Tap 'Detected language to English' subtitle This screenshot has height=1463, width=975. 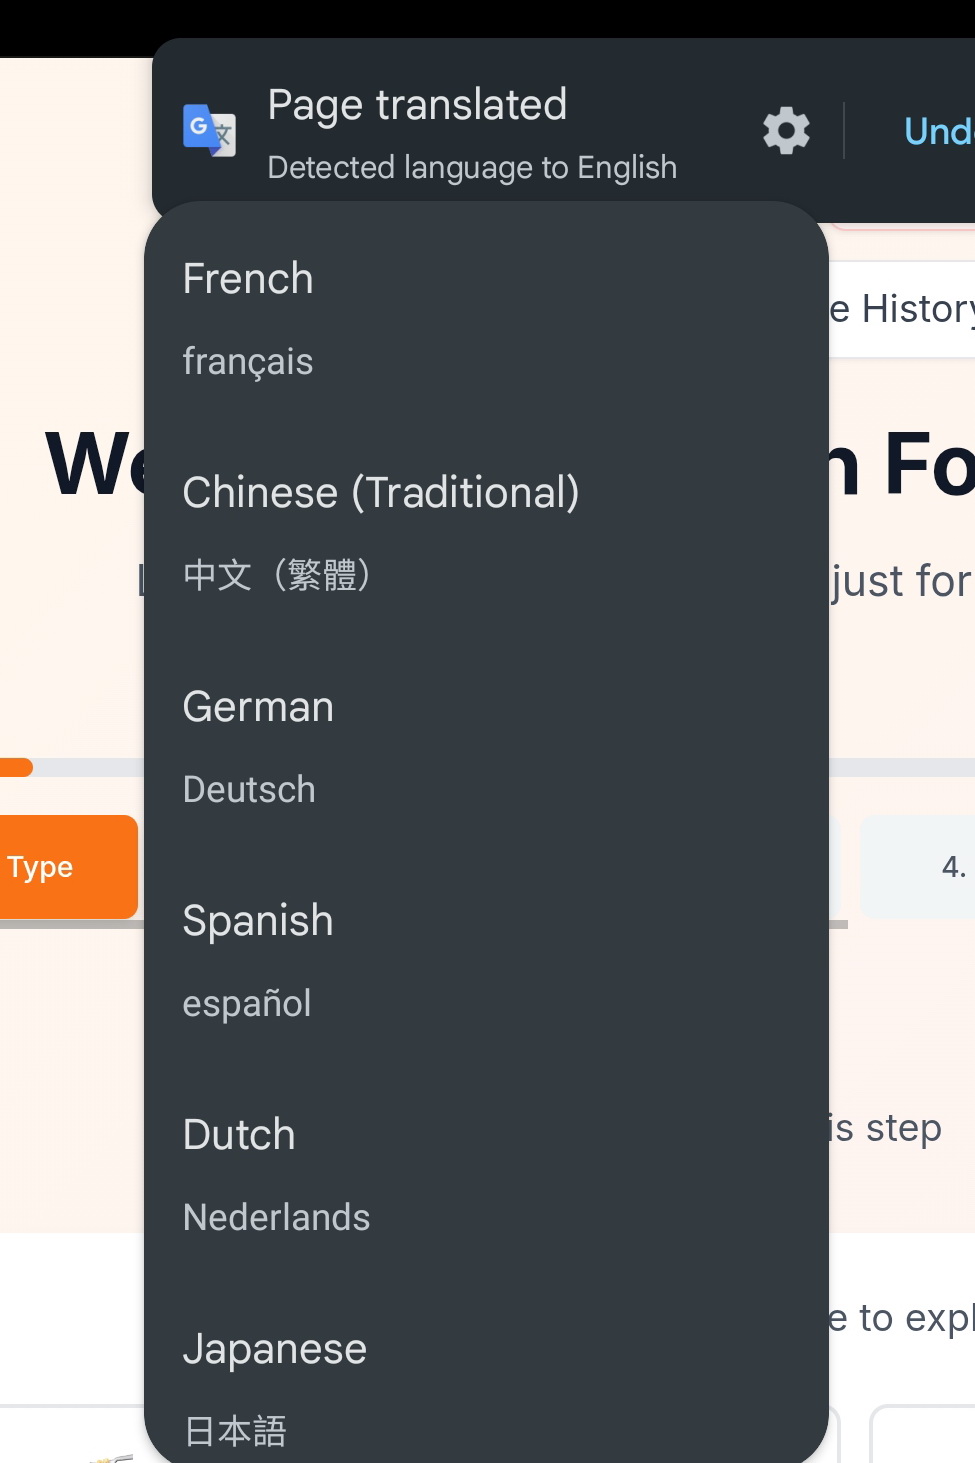(472, 167)
